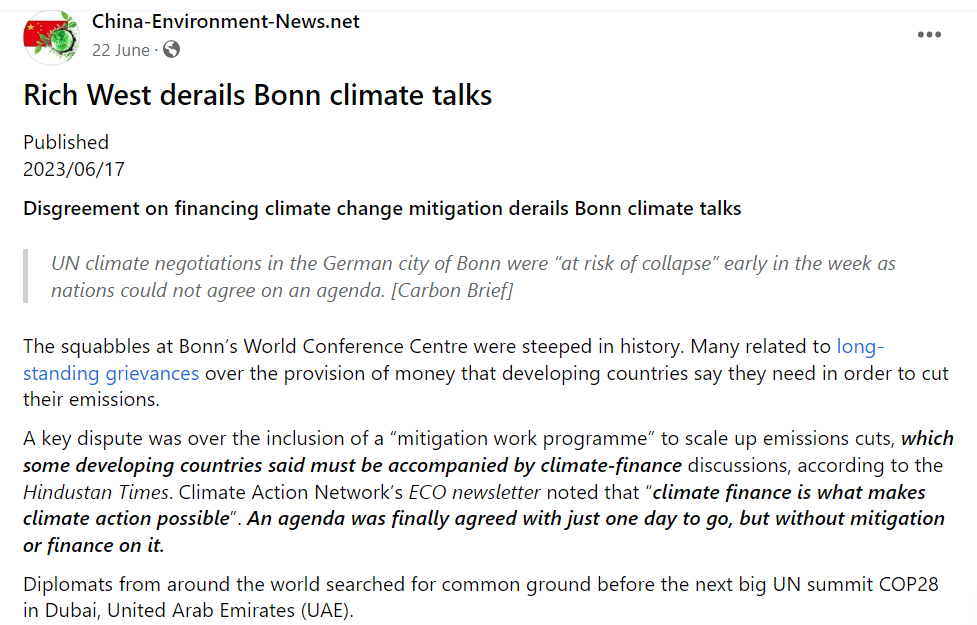Open the "standing grievances" hyperlink
Viewport: 977px width, 625px height.
tap(111, 374)
